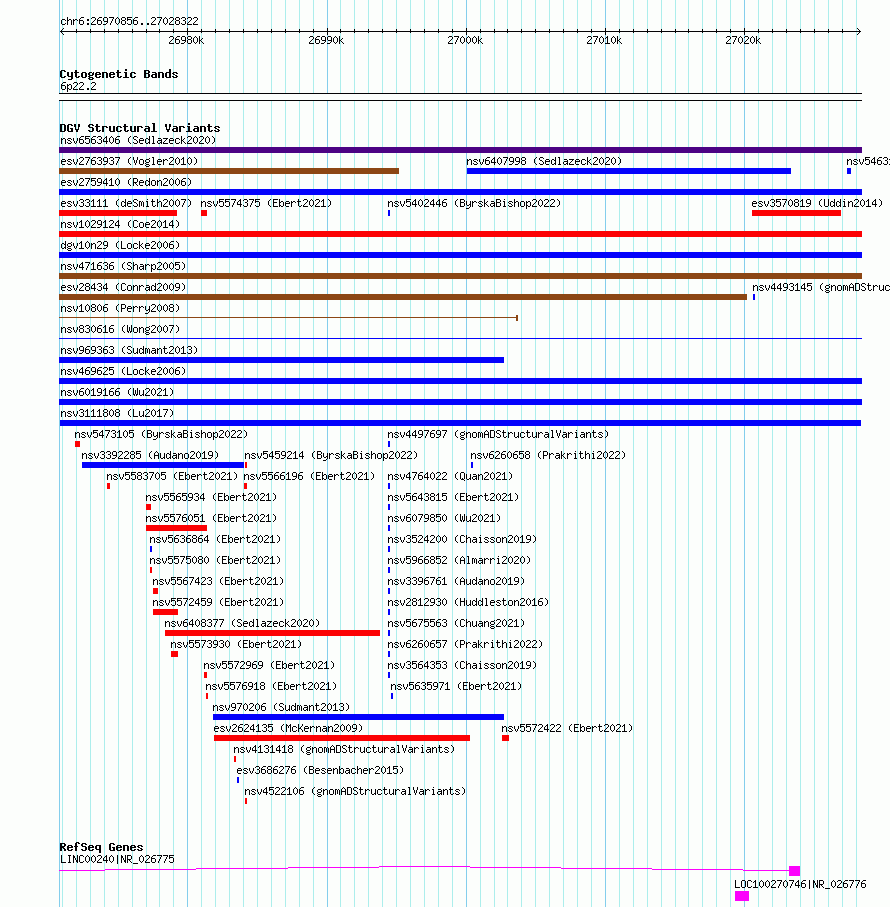Select nsv471636 (Sharp2005) label

click(x=123, y=266)
